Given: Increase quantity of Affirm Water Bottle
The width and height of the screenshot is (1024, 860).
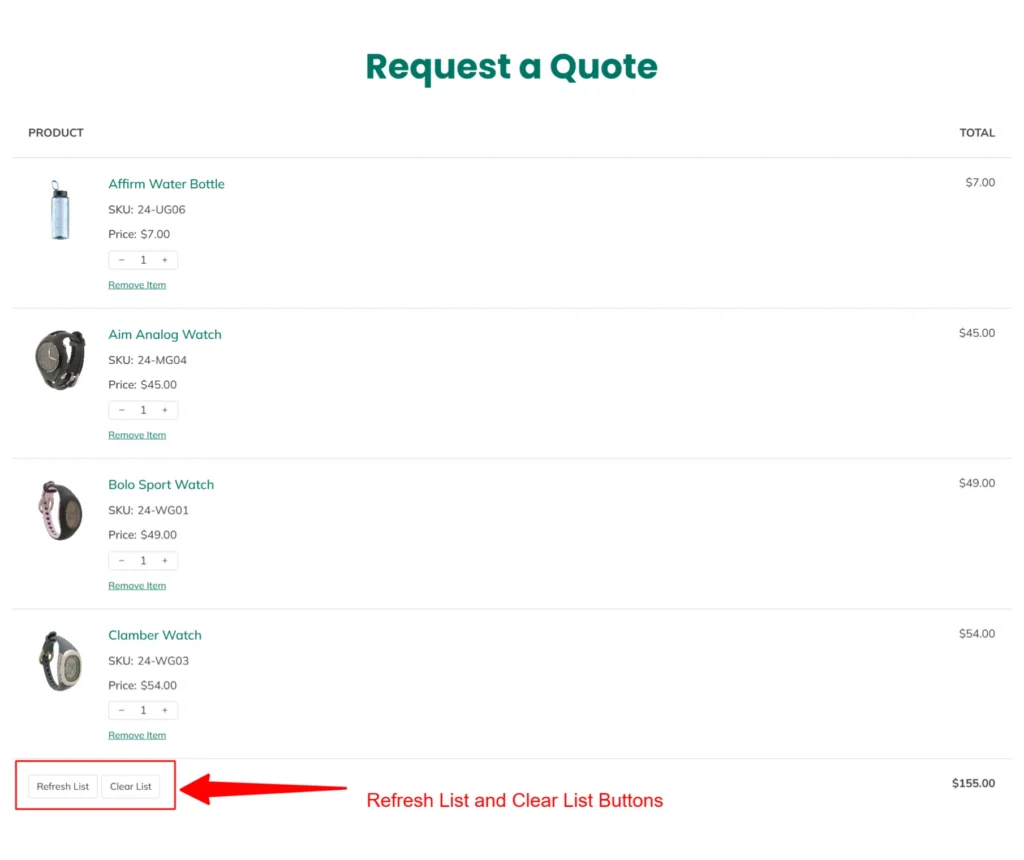Looking at the screenshot, I should coord(165,259).
